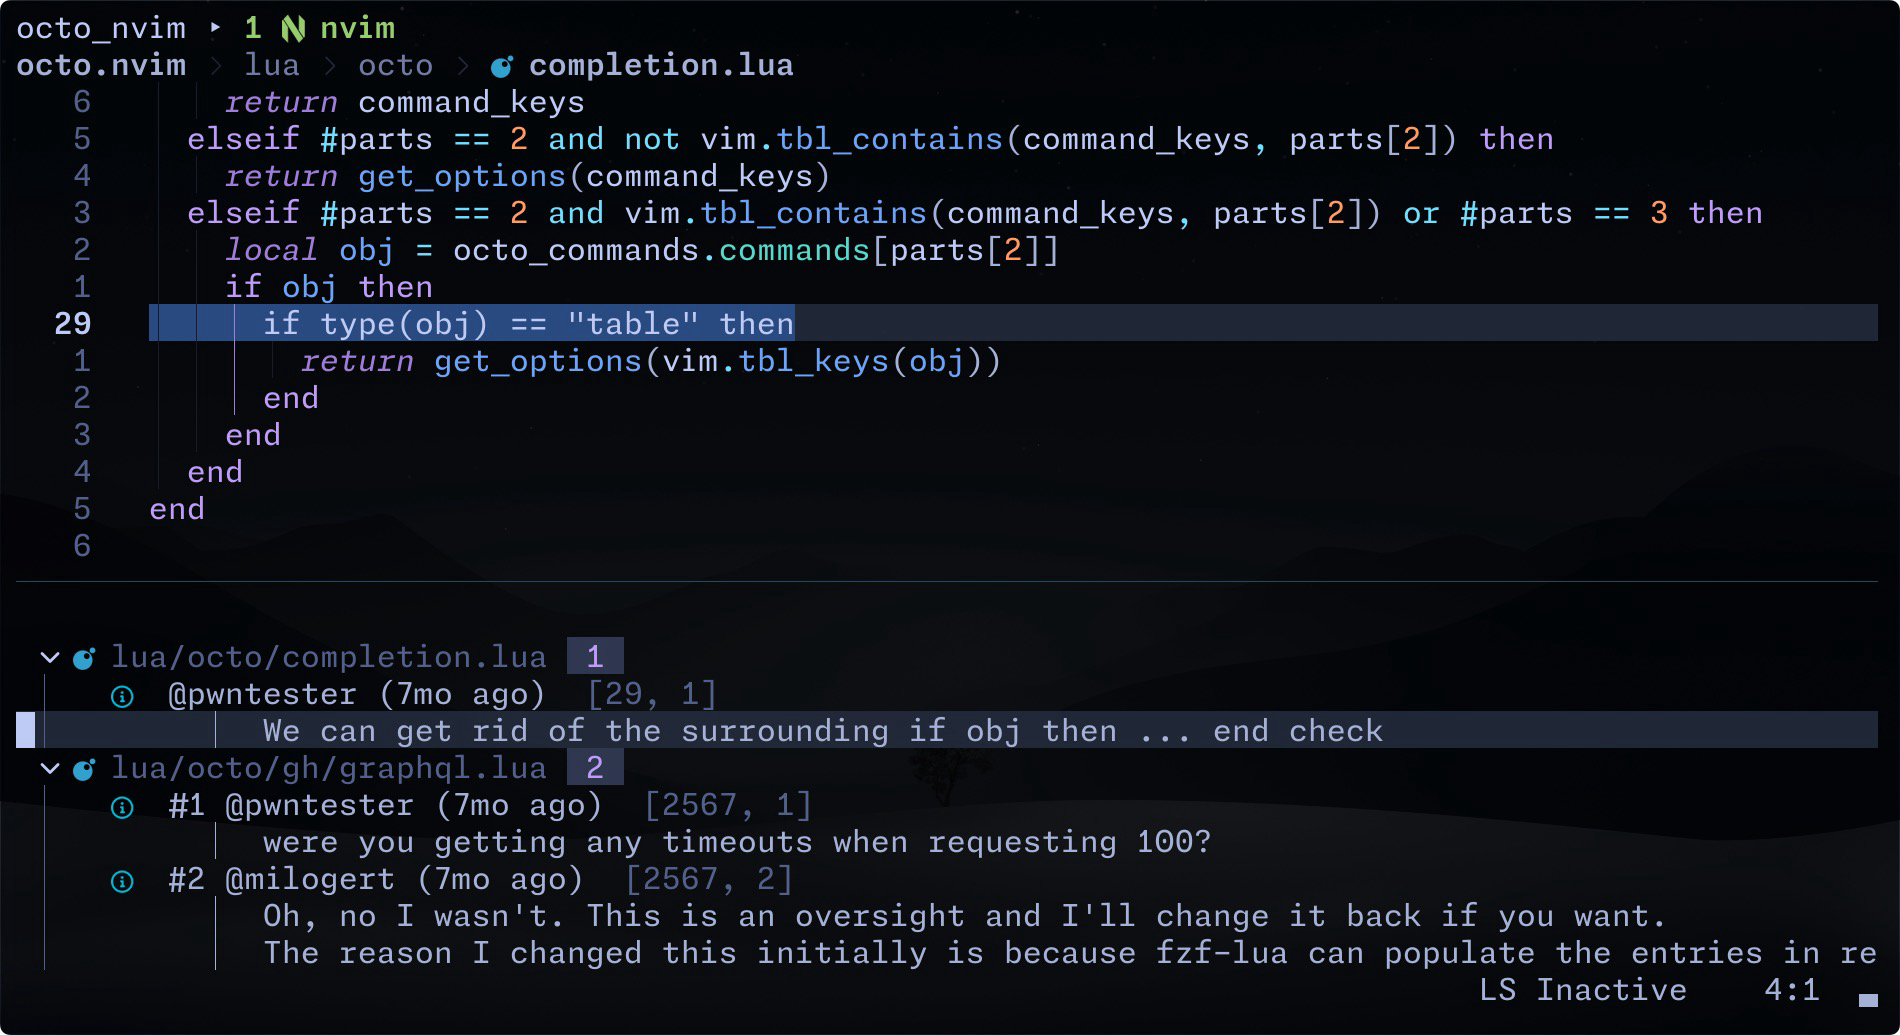The height and width of the screenshot is (1035, 1900).
Task: Click the small block indicator in status bar corner
Action: click(1867, 1000)
